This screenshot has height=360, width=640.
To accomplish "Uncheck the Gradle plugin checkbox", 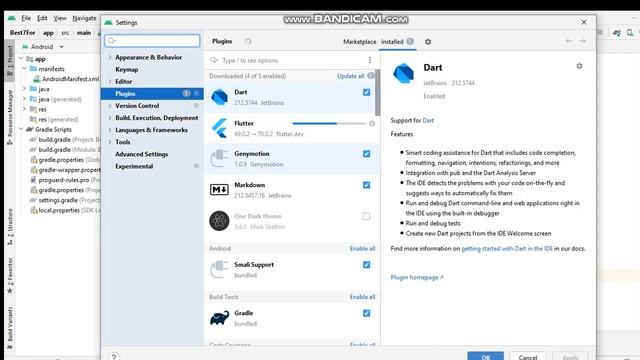I will tap(367, 313).
